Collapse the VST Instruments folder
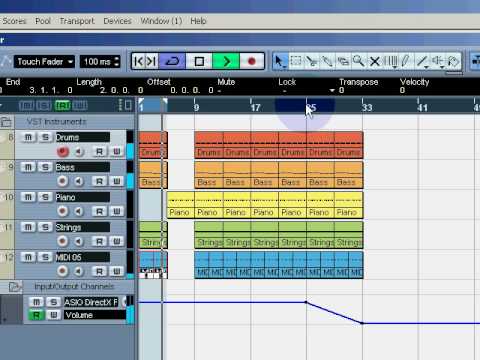Screen dimensions: 480x360 (6, 122)
